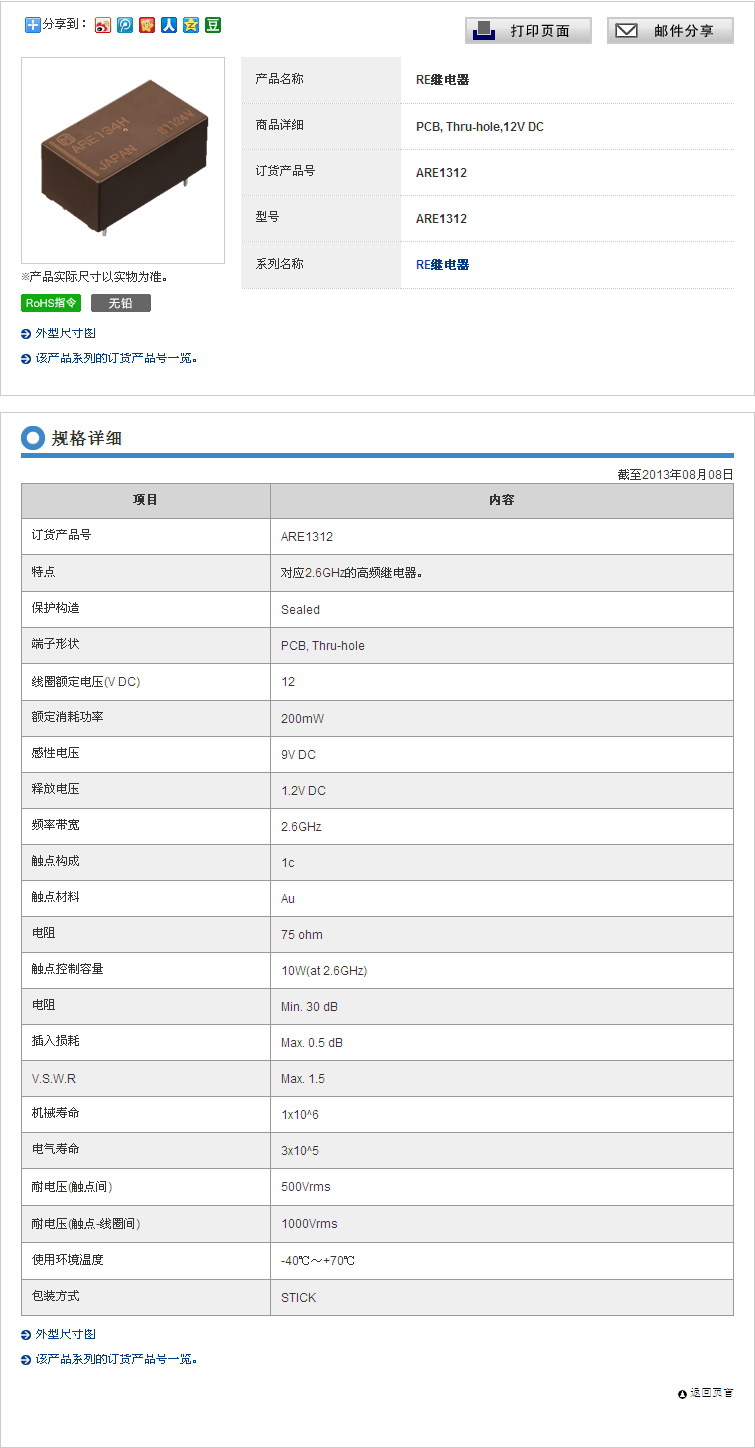This screenshot has height=1448, width=755.
Task: Click the 规格详细 section heading
Action: click(86, 438)
